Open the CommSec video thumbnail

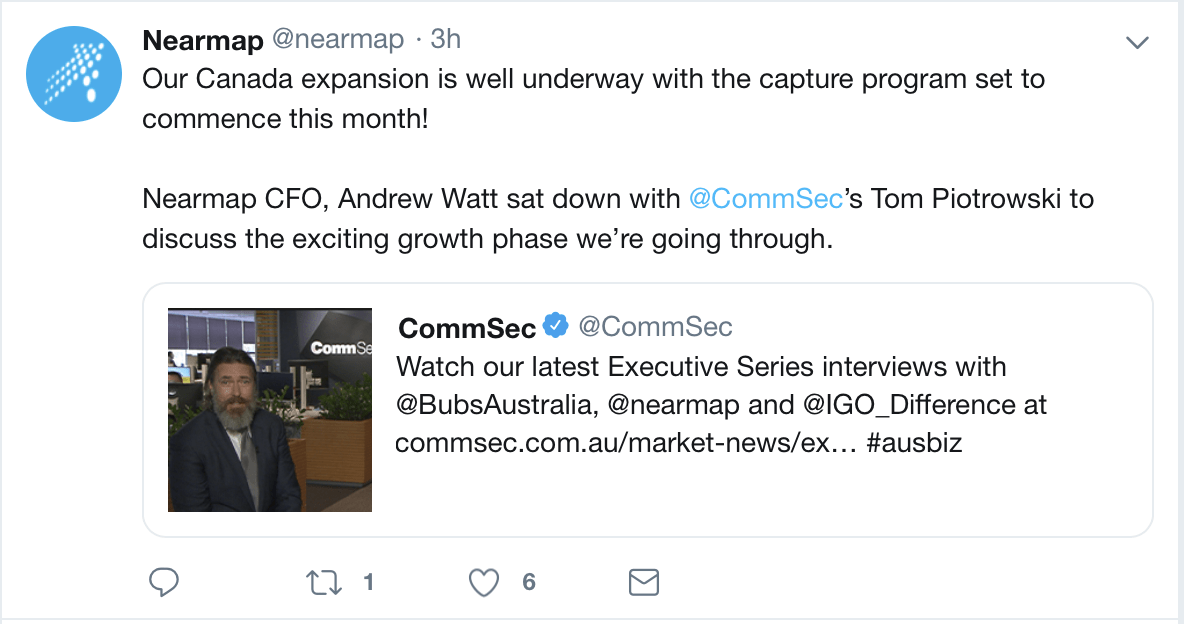270,411
